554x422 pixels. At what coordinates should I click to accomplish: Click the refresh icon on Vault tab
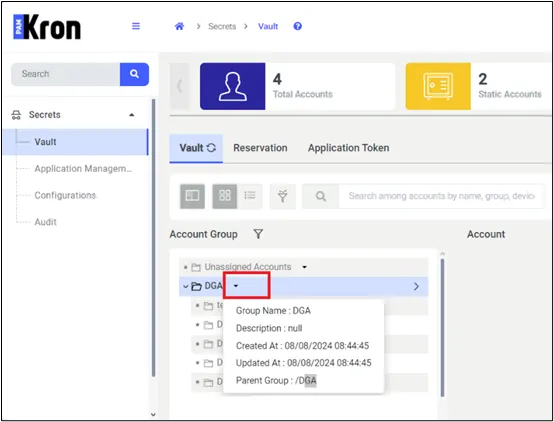211,148
